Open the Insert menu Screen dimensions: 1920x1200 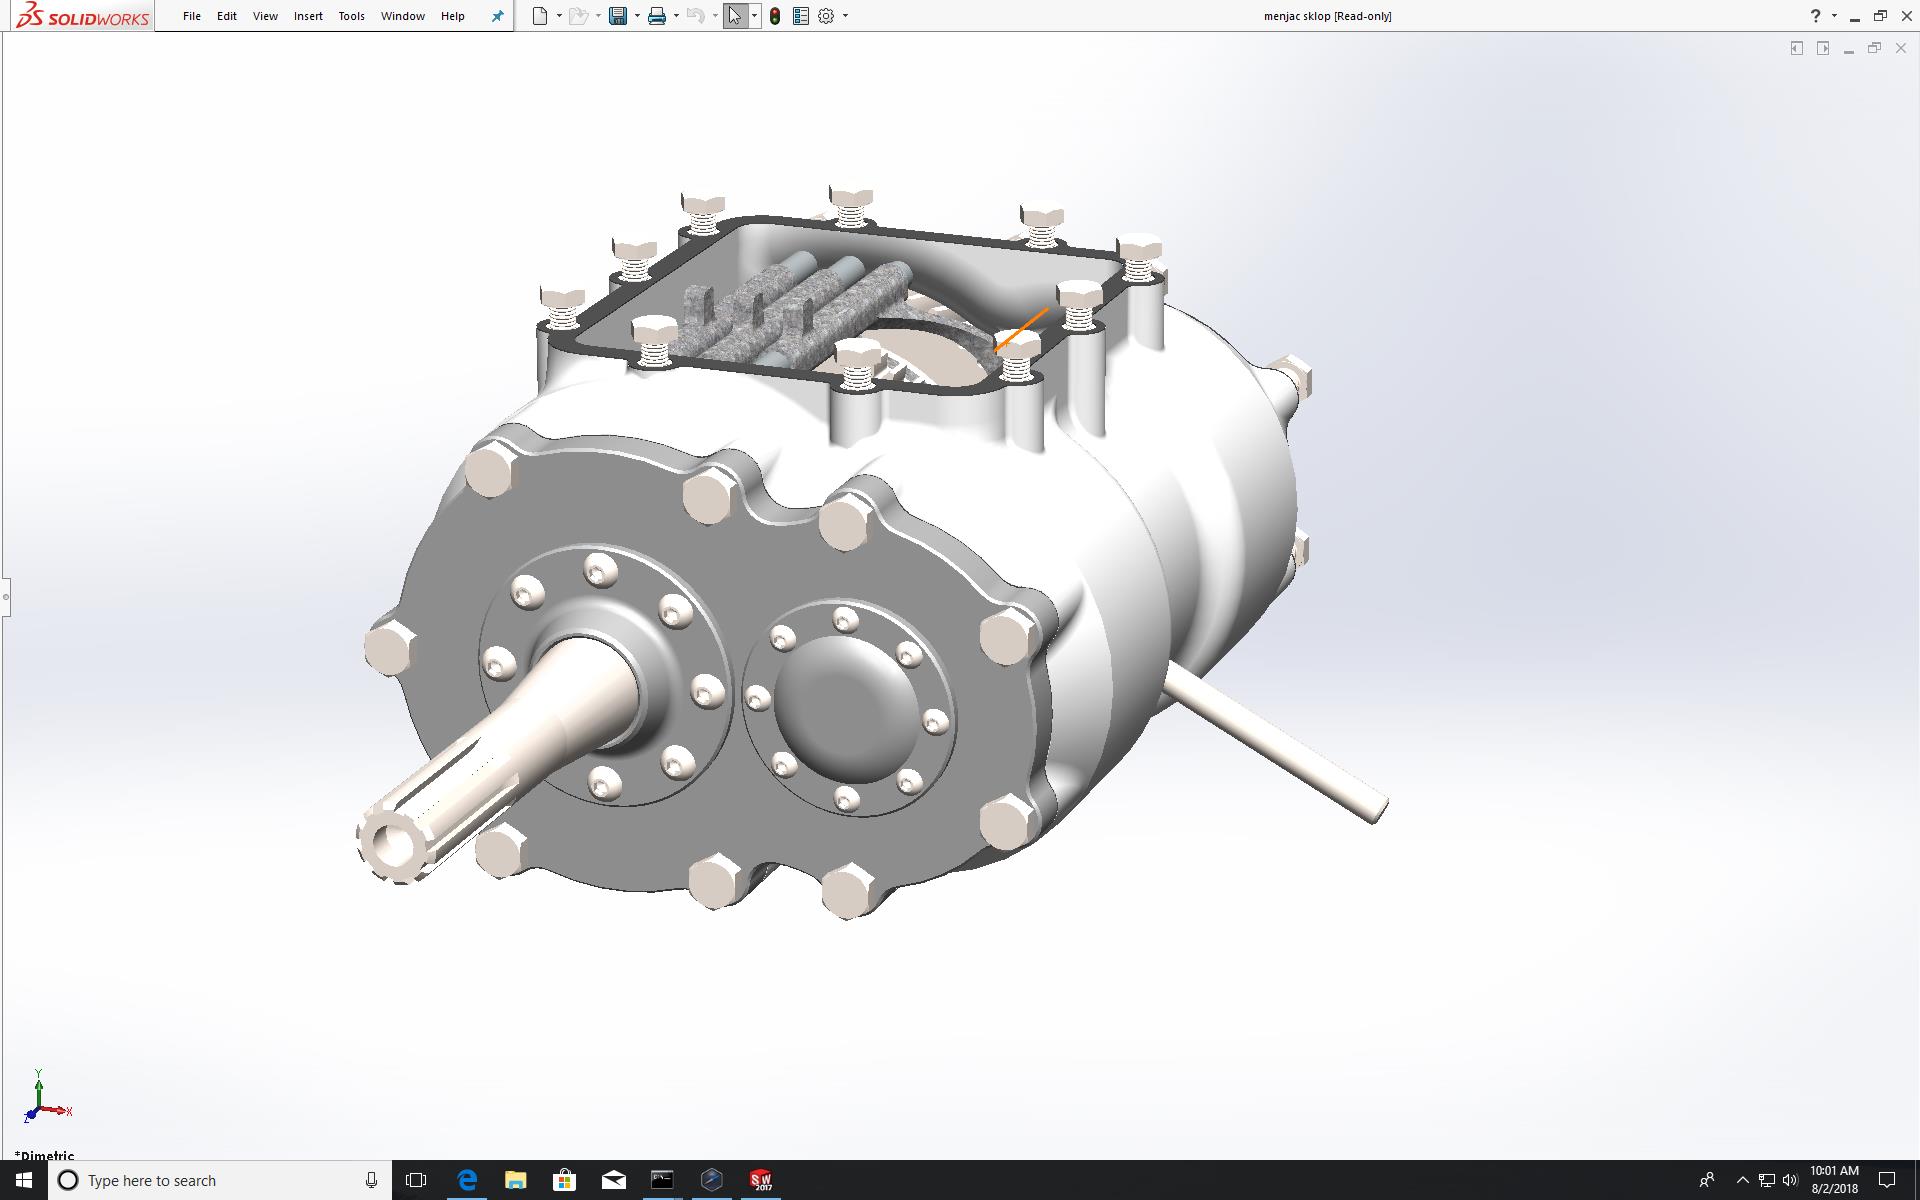pos(308,16)
